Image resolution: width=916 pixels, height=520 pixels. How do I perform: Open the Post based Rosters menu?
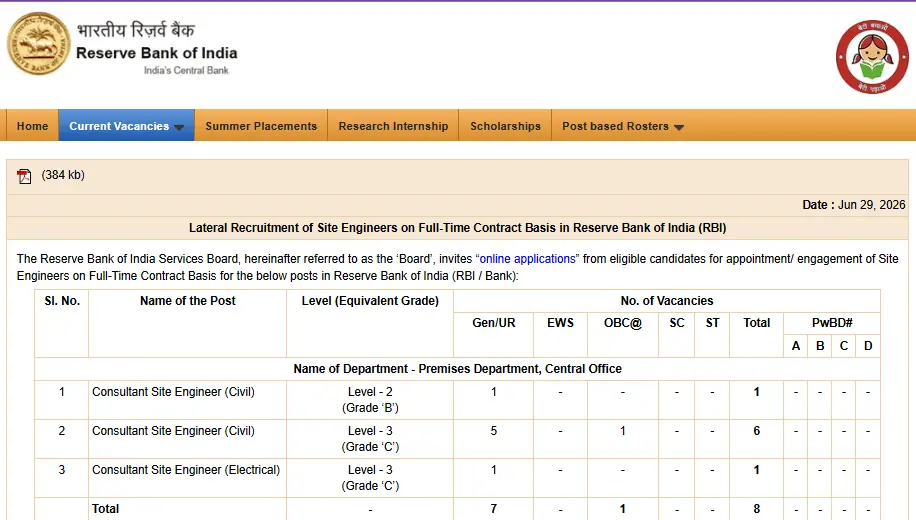[x=623, y=126]
